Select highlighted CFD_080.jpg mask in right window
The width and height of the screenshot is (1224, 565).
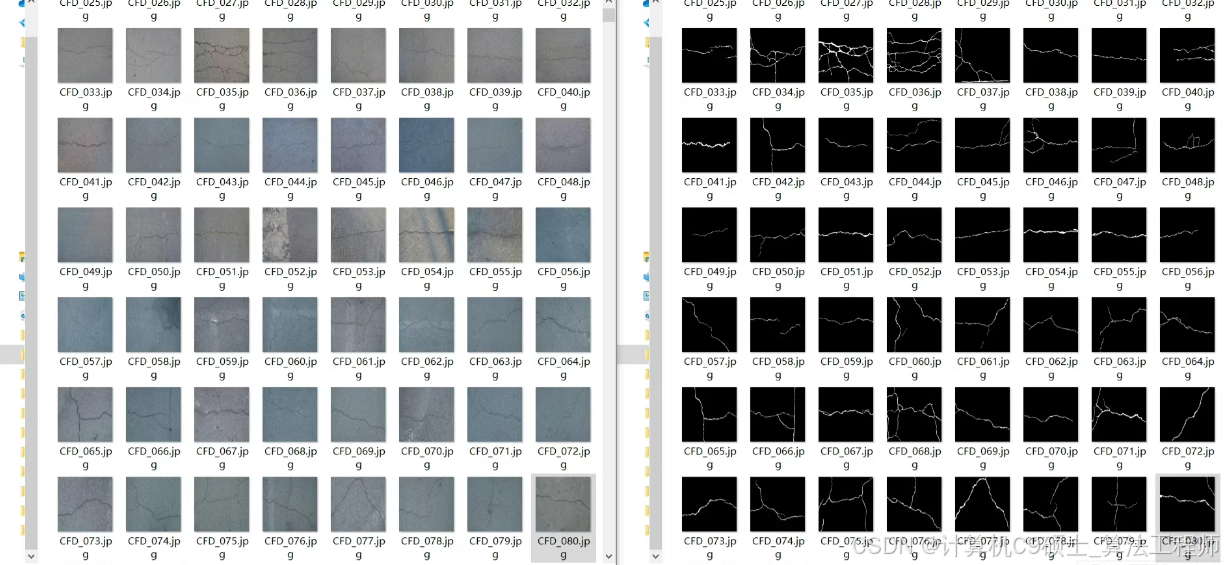tap(1187, 504)
